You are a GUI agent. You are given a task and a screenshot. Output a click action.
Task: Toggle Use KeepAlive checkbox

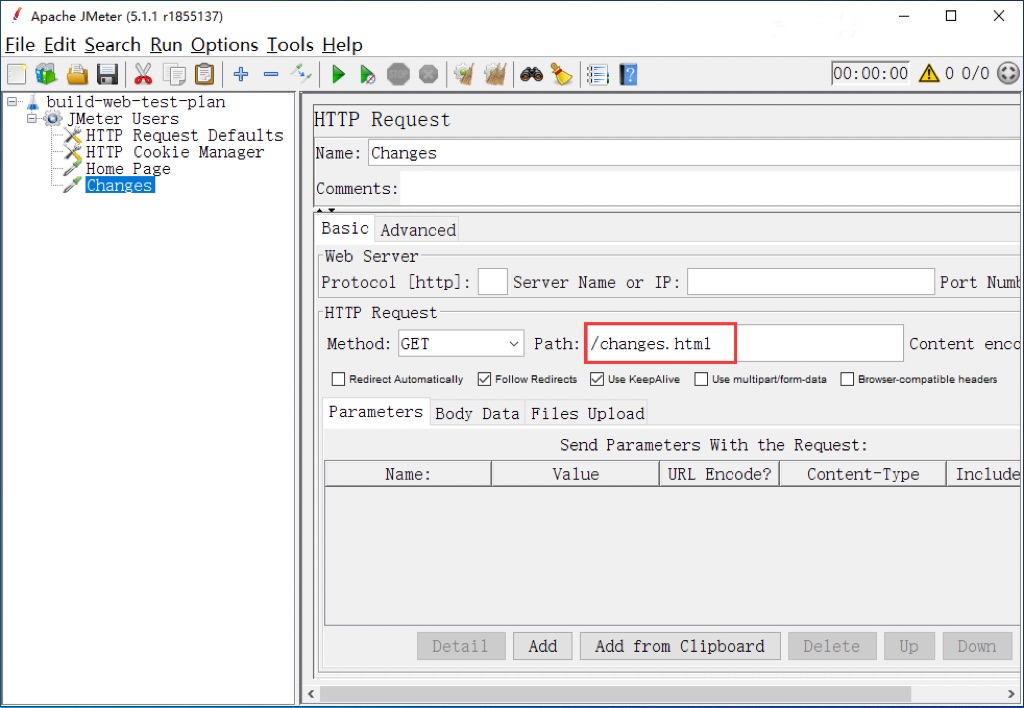coord(597,379)
